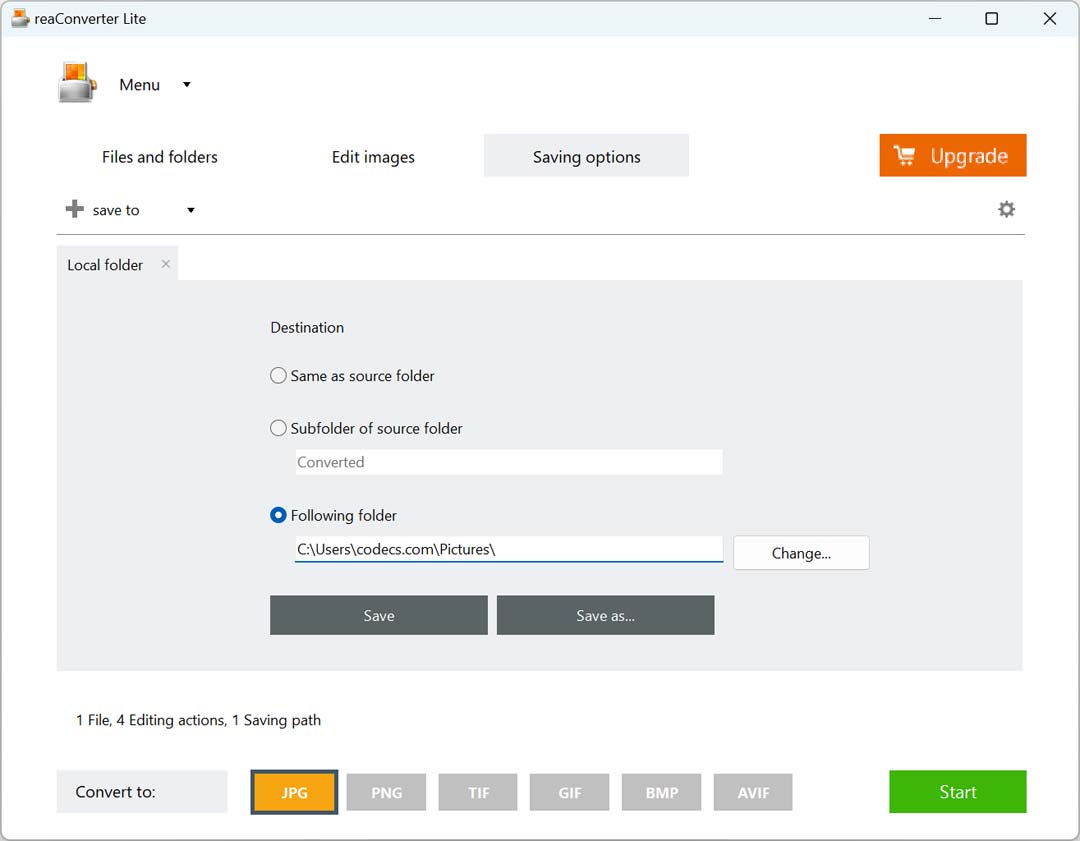Click the Change... button
The image size is (1080, 841).
(801, 553)
